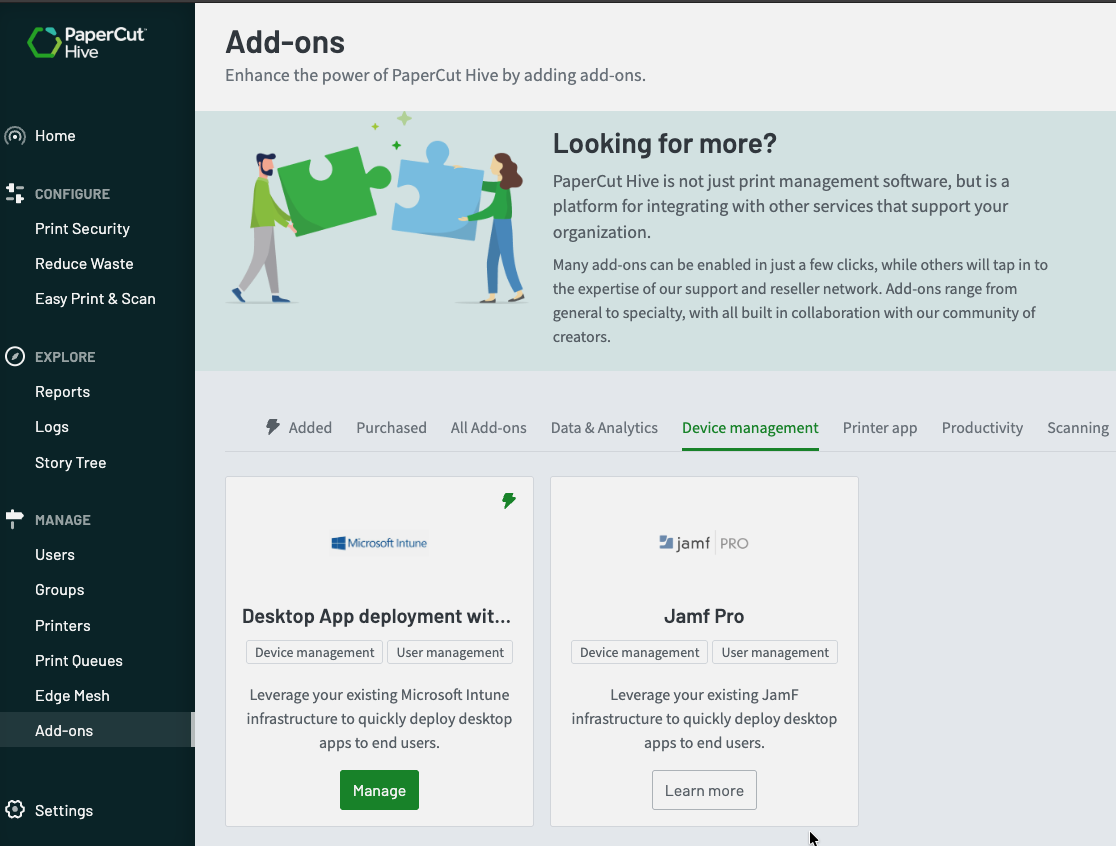The width and height of the screenshot is (1116, 846).
Task: Click the Jamf Pro logo
Action: (x=704, y=543)
